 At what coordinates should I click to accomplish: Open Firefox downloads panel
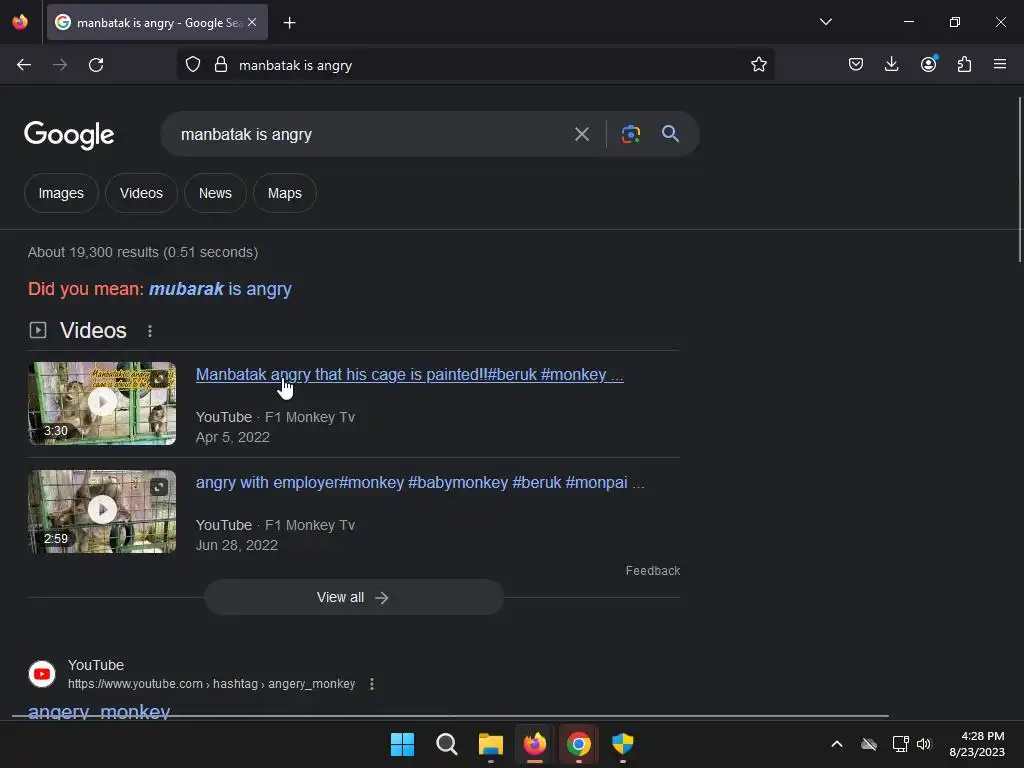tap(891, 65)
